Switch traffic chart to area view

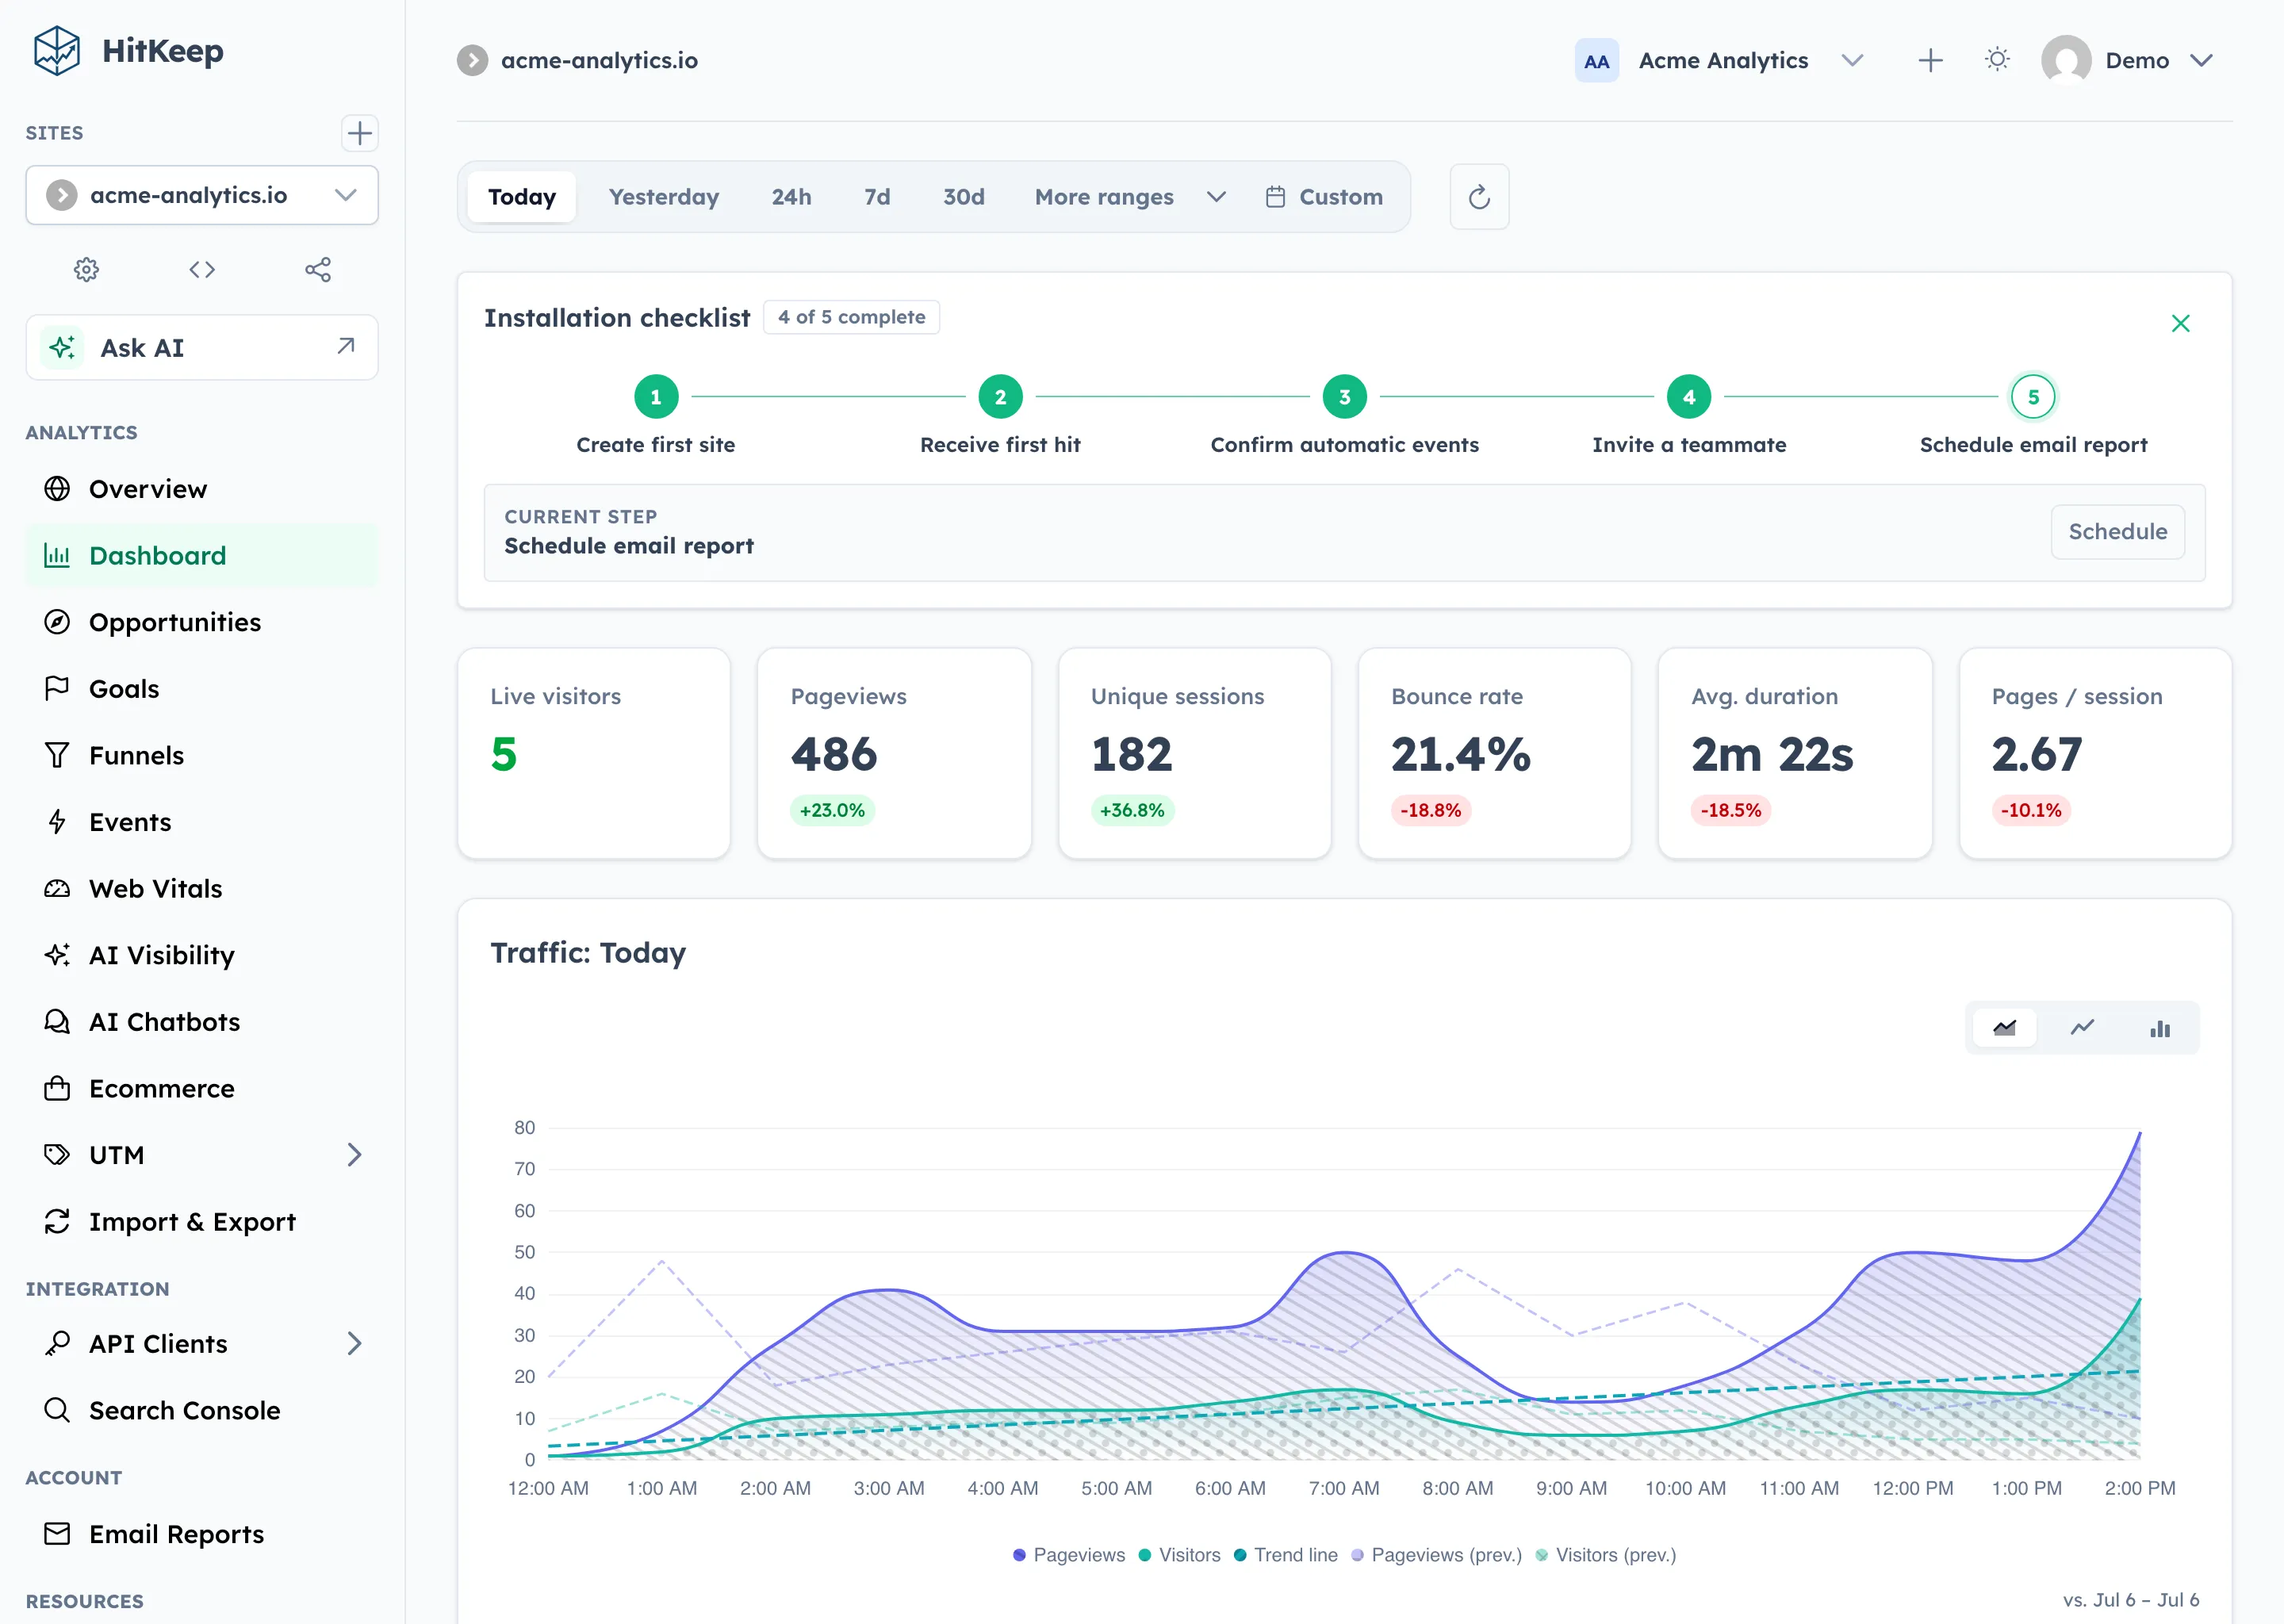(x=2004, y=1028)
